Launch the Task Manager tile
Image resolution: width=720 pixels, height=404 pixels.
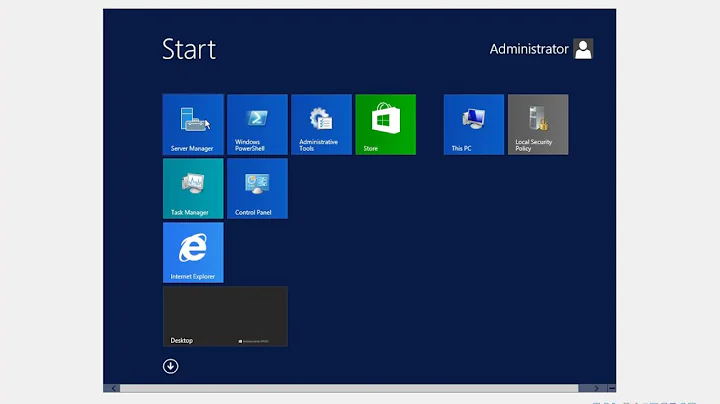[193, 189]
